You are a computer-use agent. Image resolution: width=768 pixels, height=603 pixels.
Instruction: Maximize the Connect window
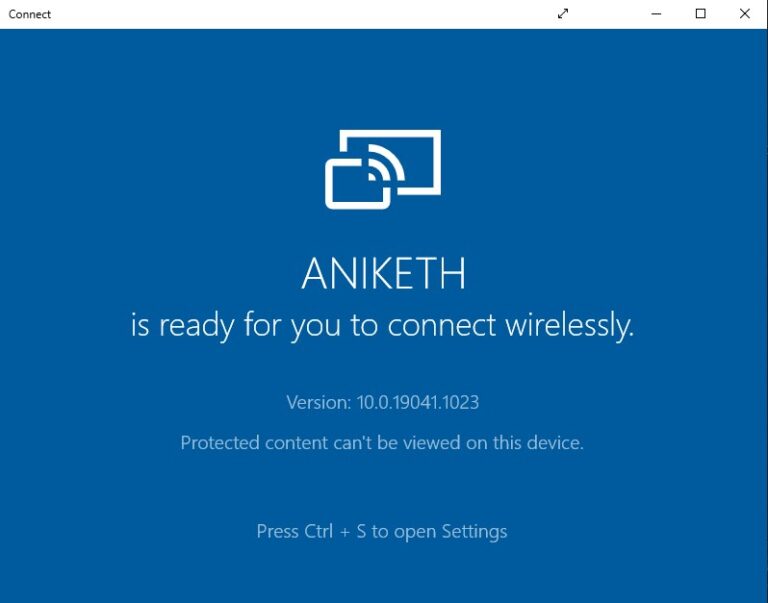tap(701, 14)
